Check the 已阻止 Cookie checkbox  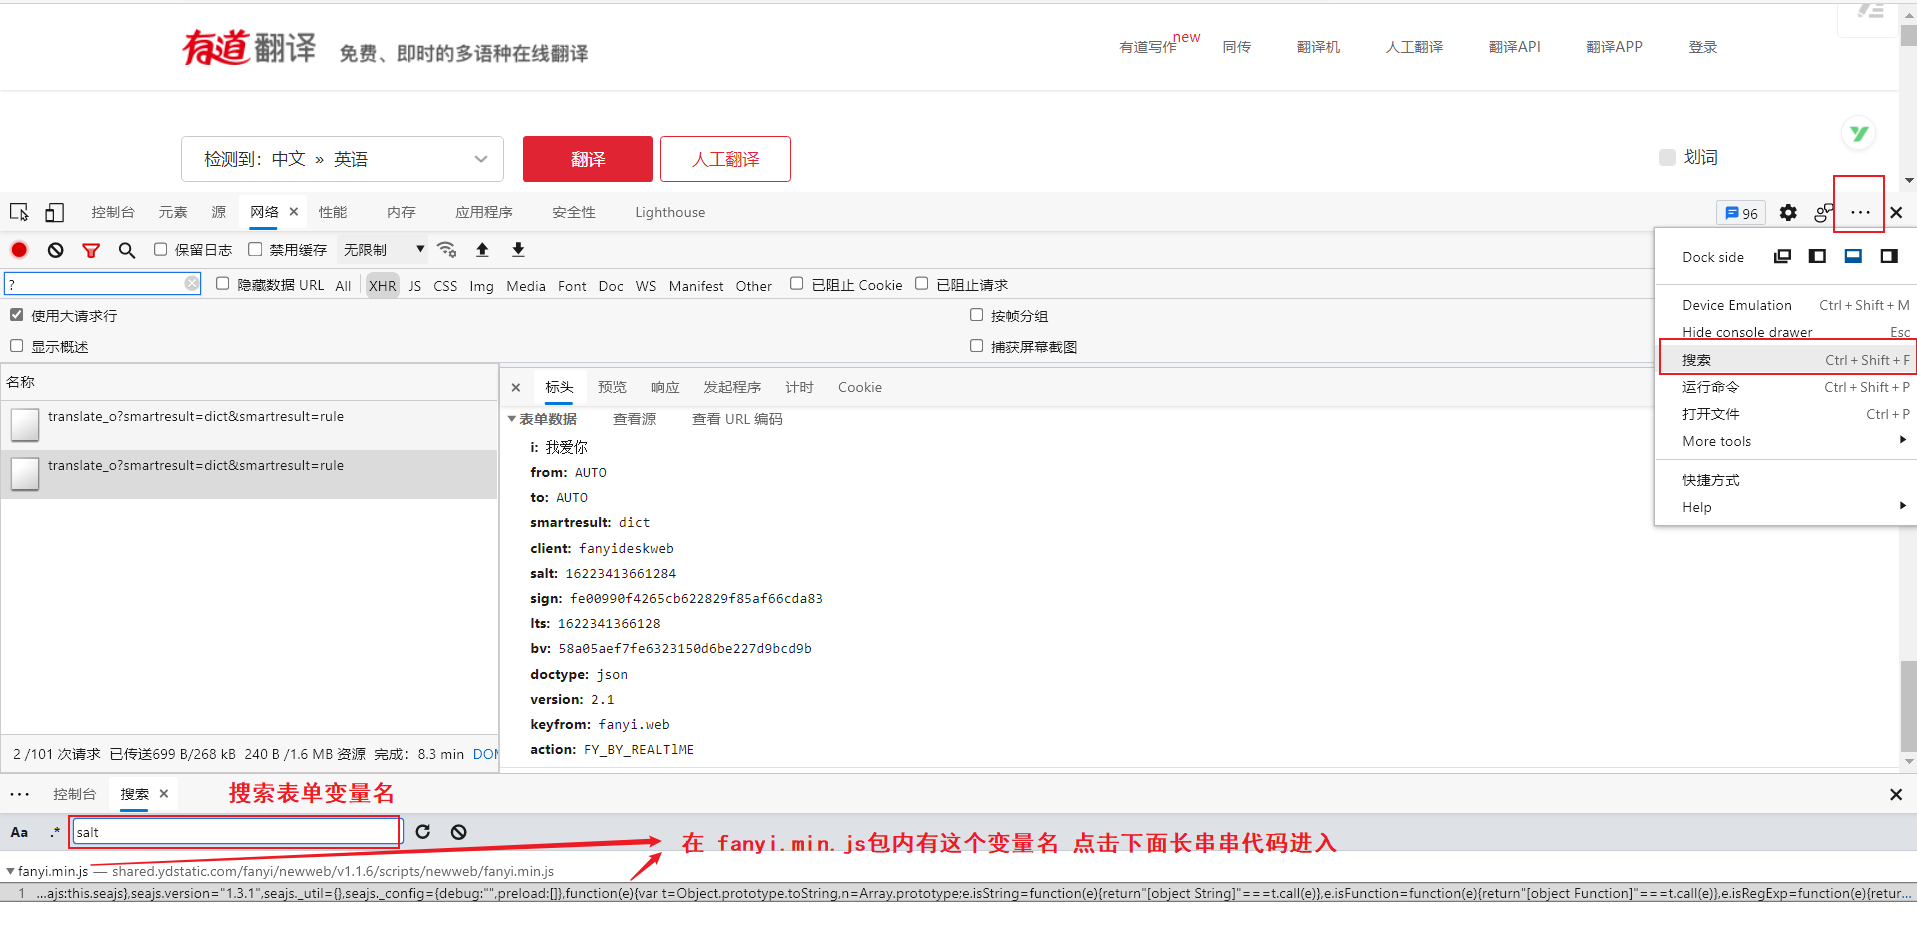click(x=796, y=284)
